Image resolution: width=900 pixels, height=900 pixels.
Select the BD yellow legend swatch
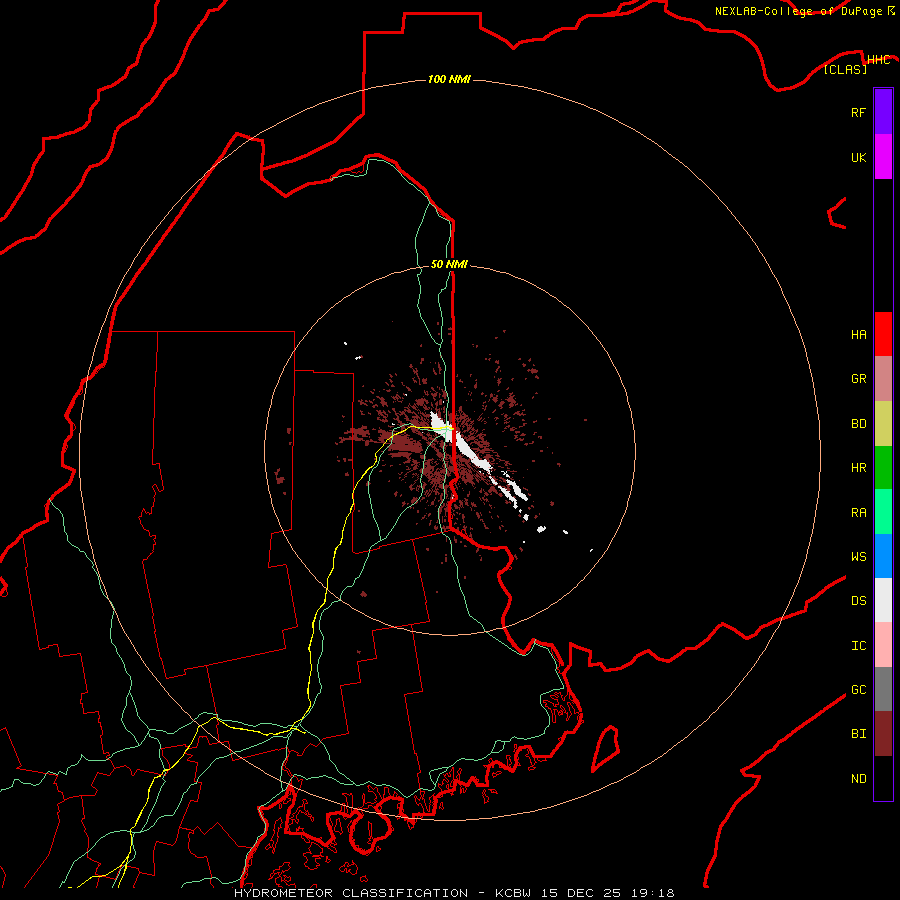pyautogui.click(x=883, y=424)
